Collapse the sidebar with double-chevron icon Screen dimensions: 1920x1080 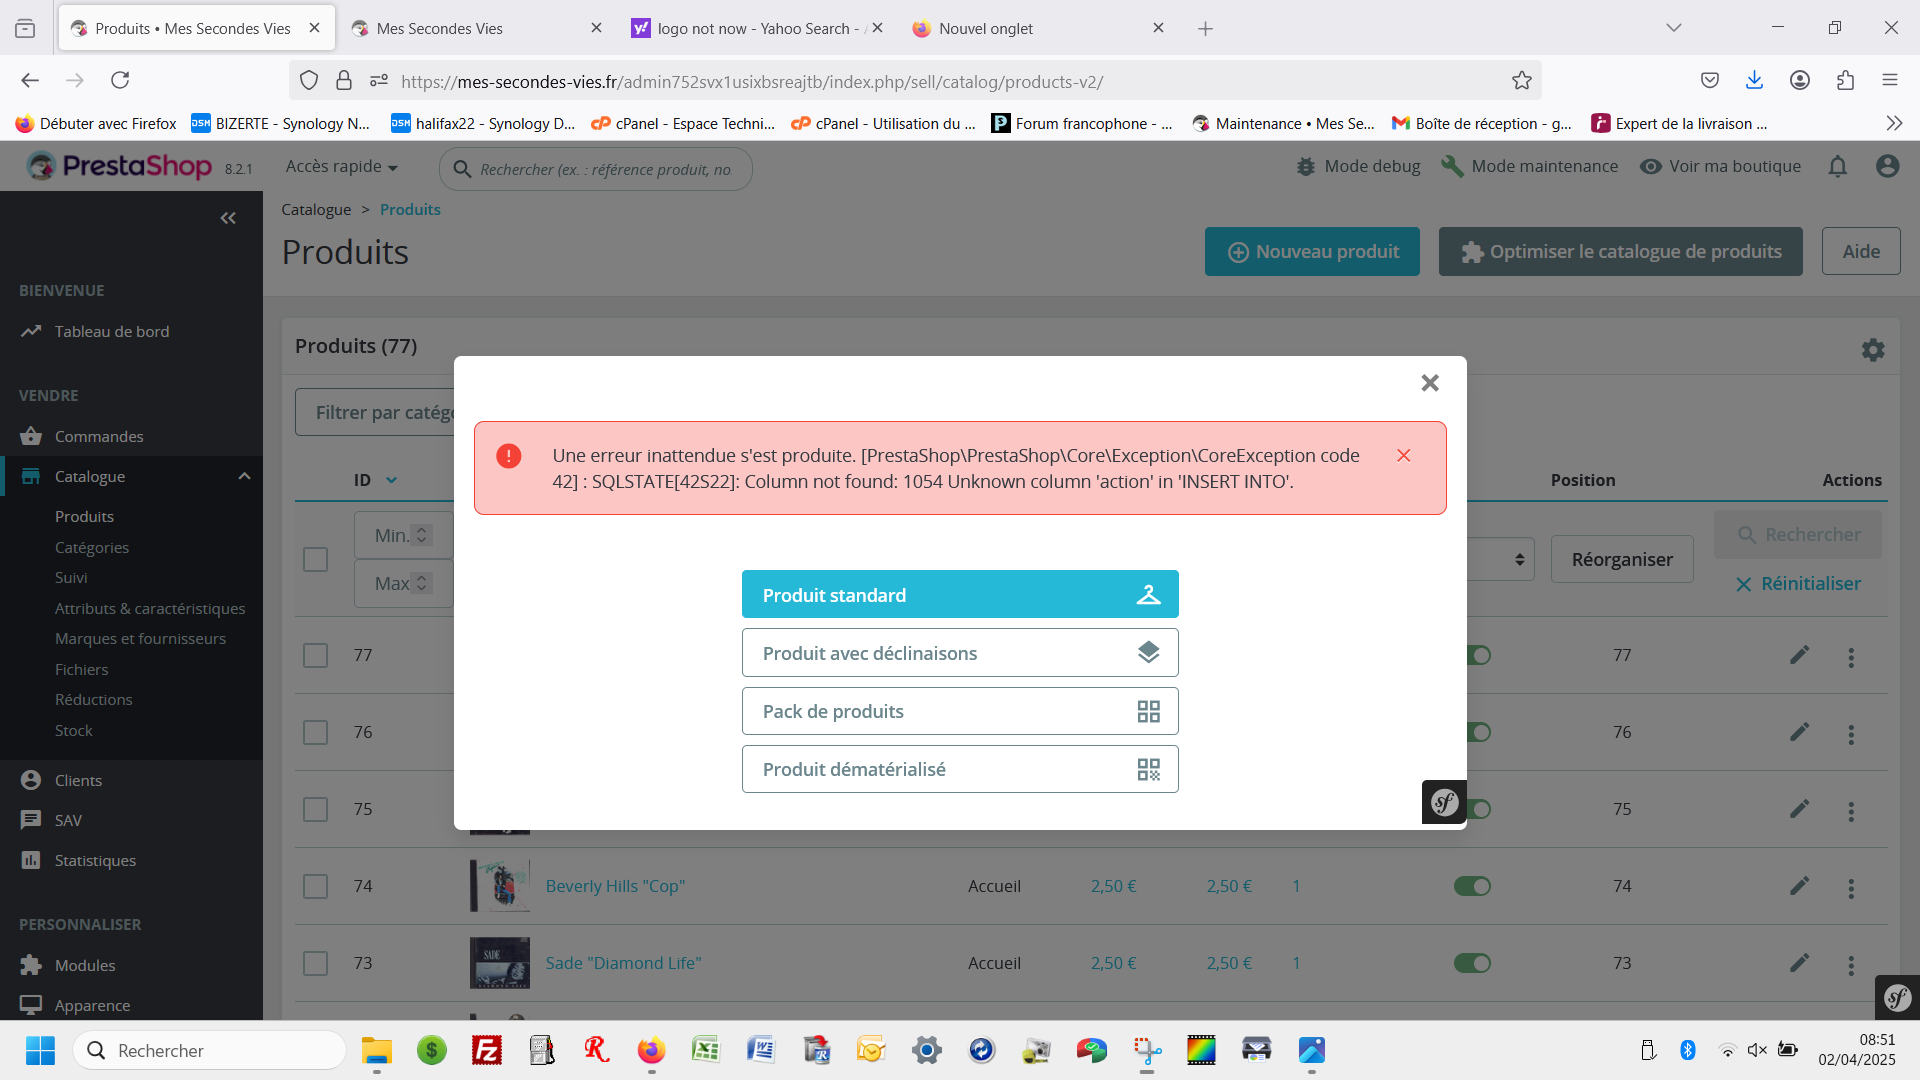(228, 218)
